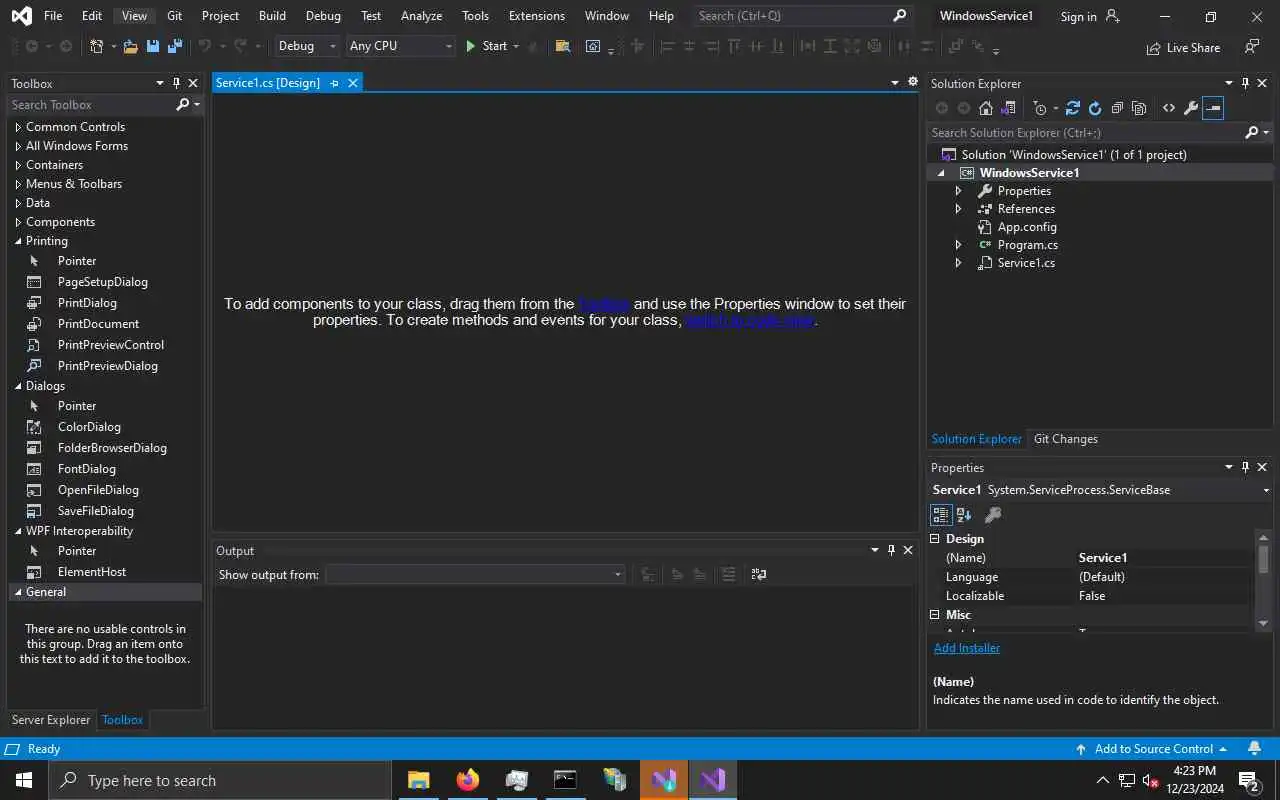1280x800 pixels.
Task: Click the New Project toolbar icon
Action: [97, 46]
